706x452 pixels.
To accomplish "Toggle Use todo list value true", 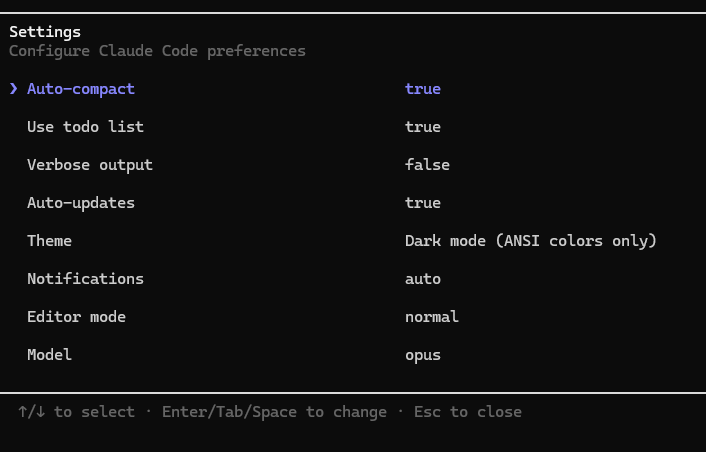I will point(423,127).
